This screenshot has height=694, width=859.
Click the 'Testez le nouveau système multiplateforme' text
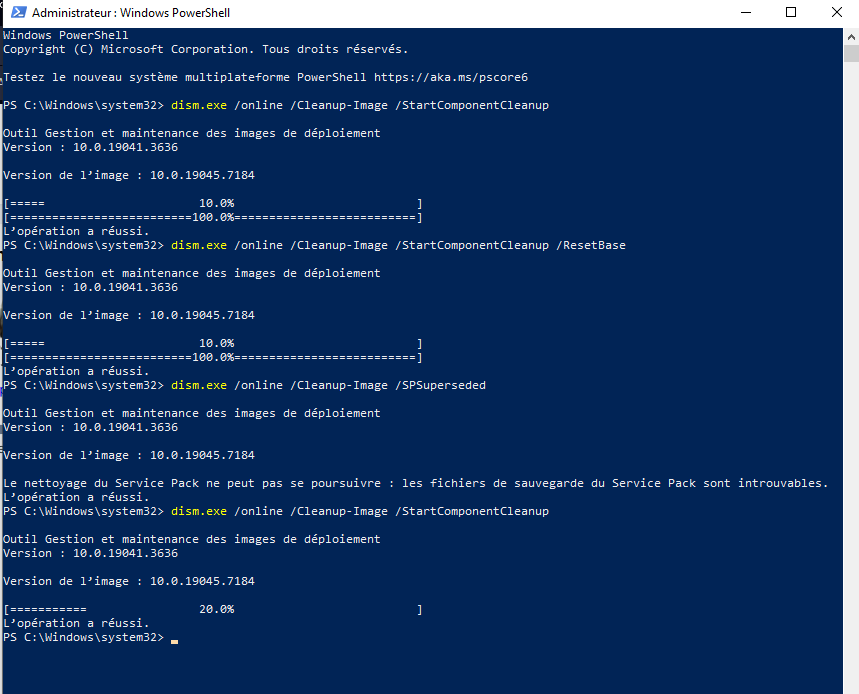click(146, 77)
